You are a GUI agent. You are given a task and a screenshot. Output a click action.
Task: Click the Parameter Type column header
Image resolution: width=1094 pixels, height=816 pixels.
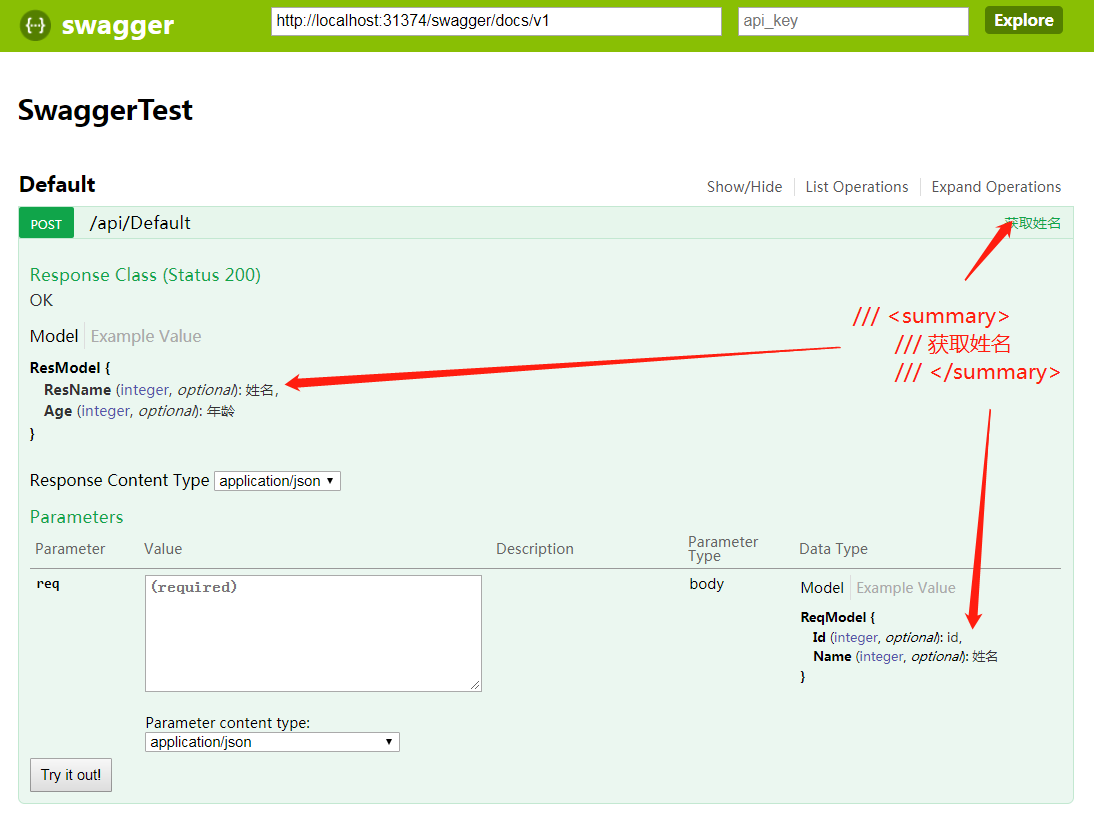click(723, 549)
